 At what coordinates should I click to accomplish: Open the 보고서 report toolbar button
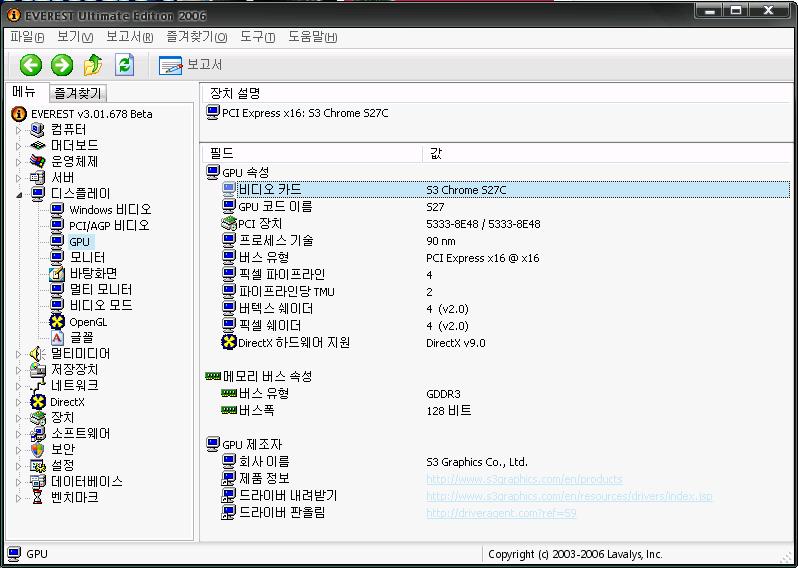tap(190, 65)
